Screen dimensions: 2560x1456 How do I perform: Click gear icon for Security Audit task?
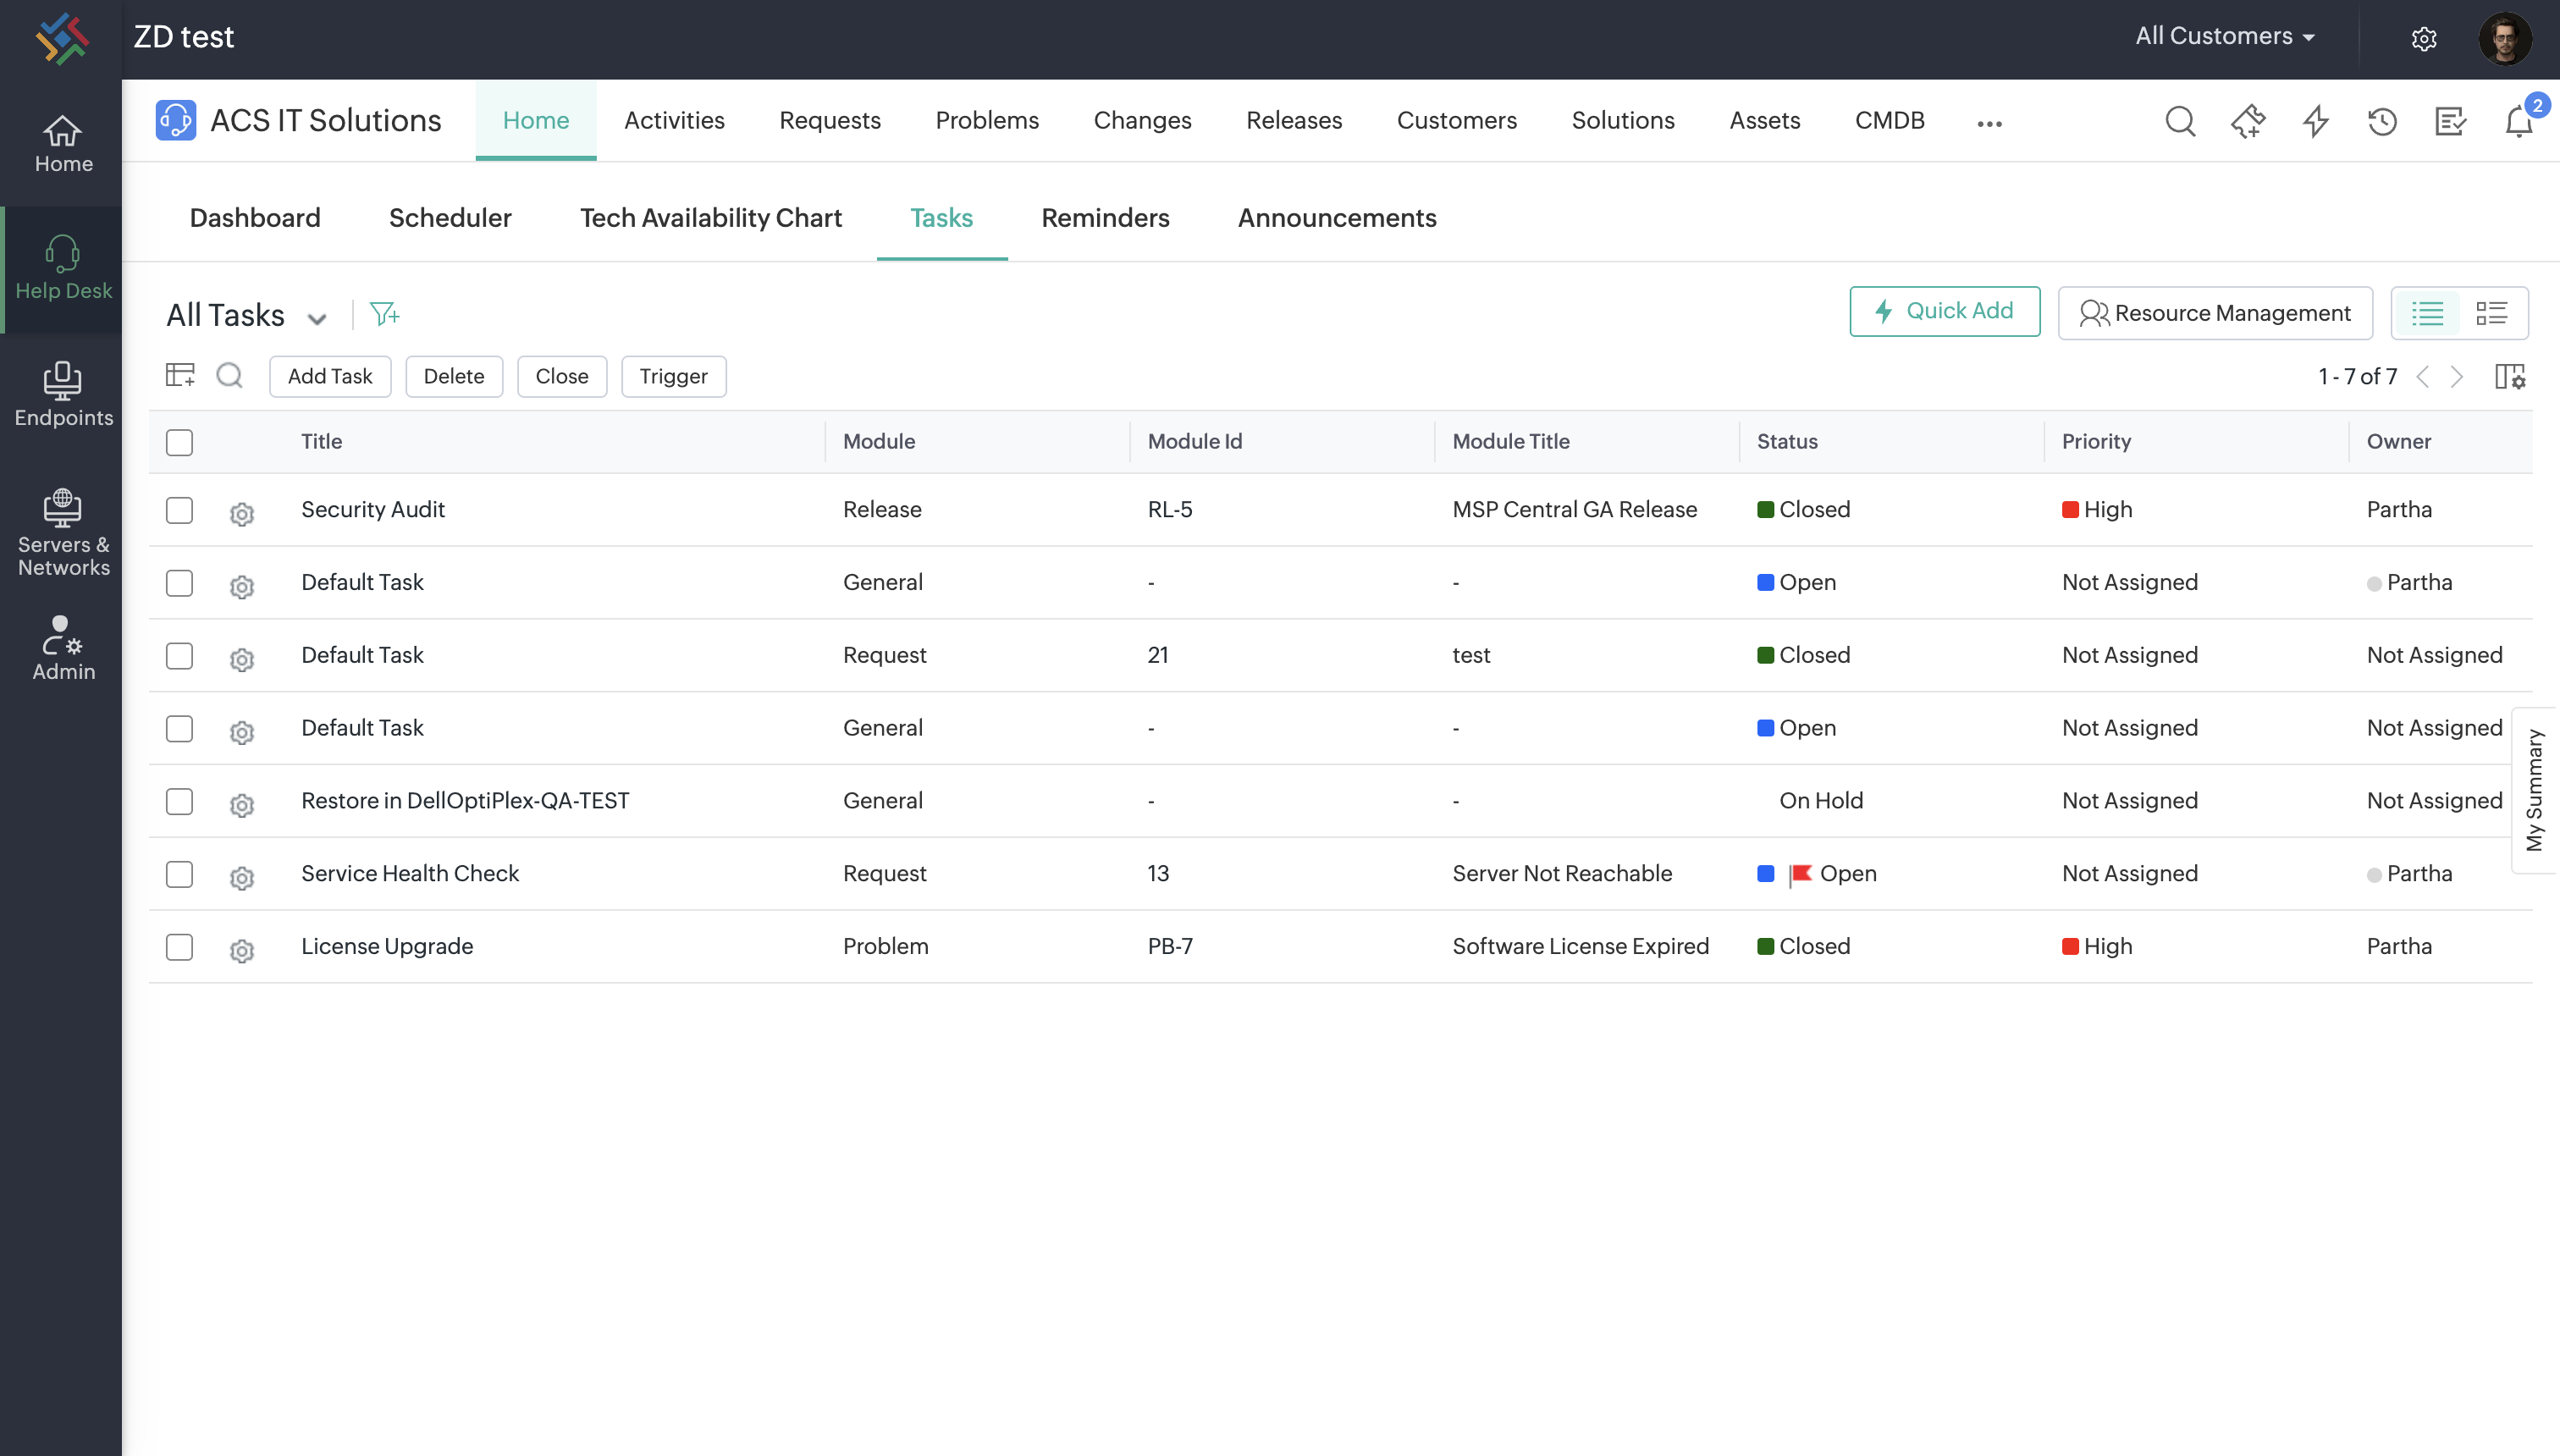click(x=241, y=513)
